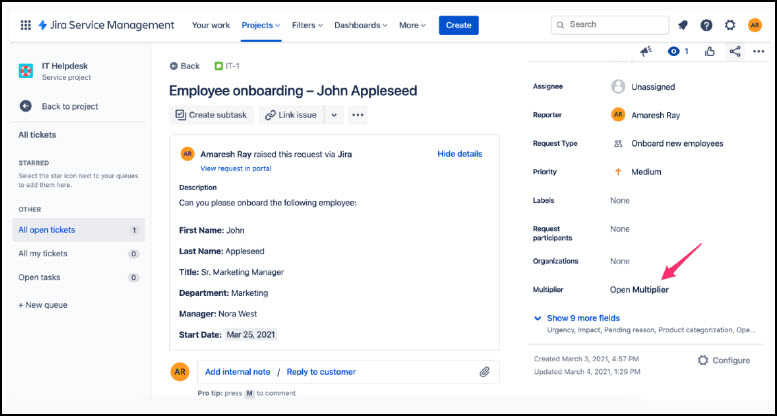Open the settings gear icon
Viewport: 777px width, 416px height.
pos(730,25)
